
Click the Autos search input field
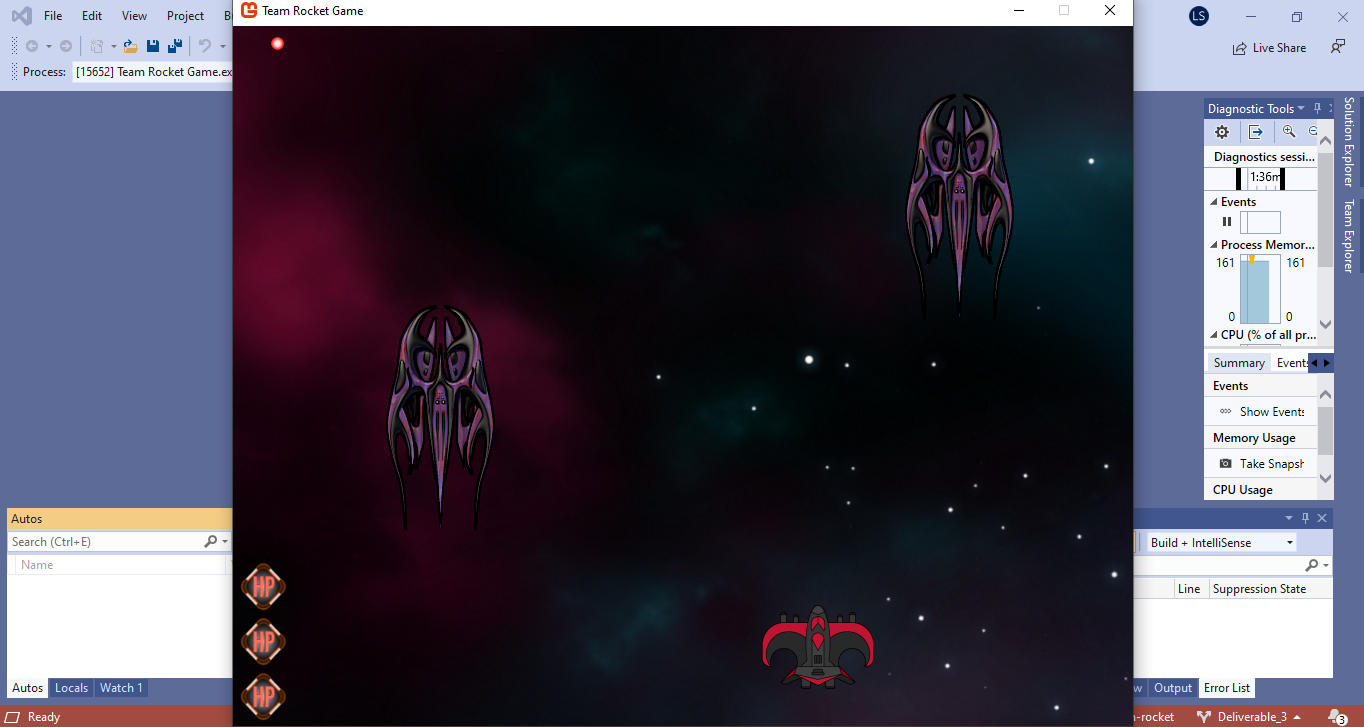coord(105,542)
